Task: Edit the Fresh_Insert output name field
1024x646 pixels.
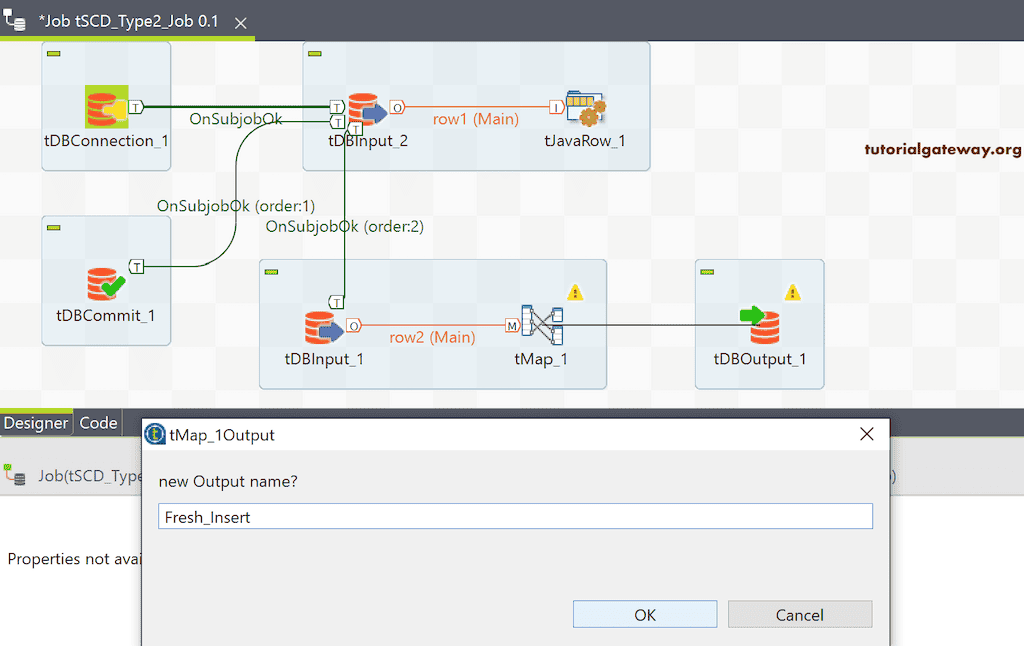Action: tap(514, 516)
